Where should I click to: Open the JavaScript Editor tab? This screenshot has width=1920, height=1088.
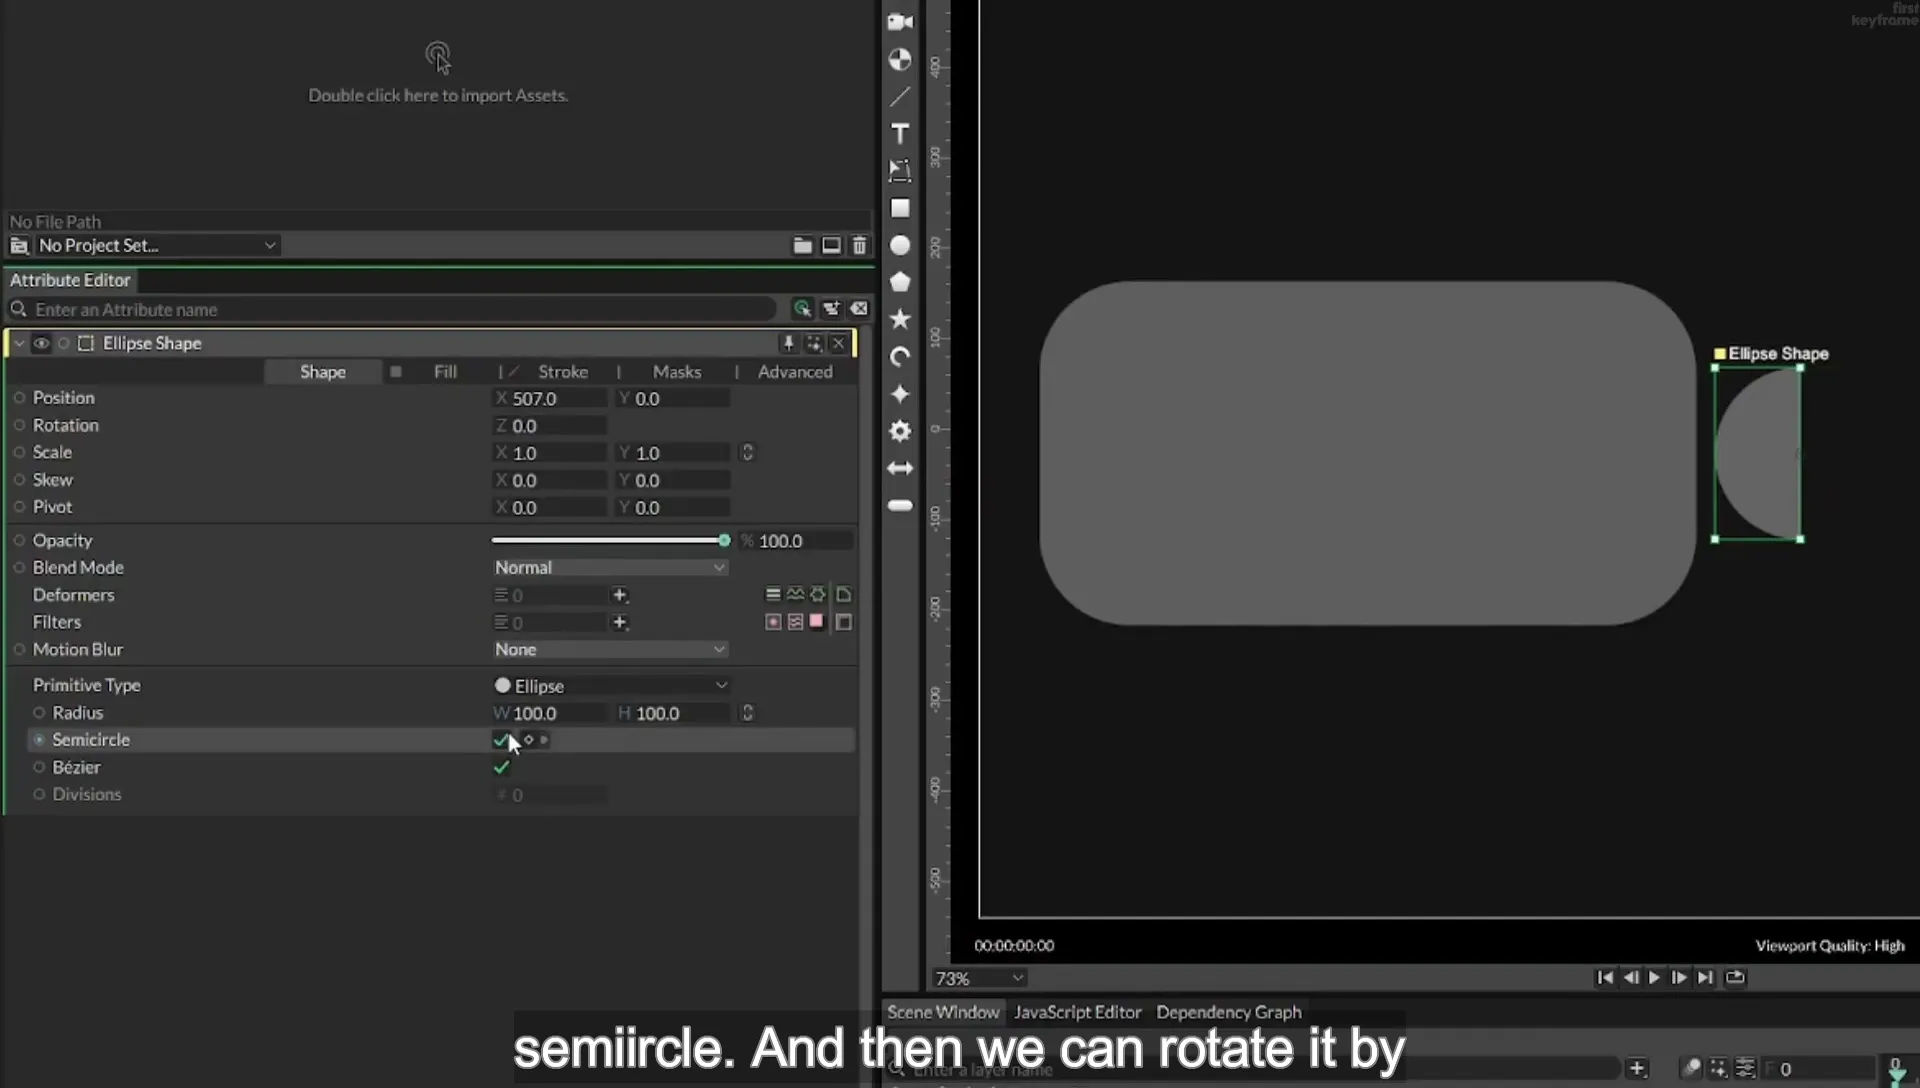(x=1077, y=1012)
